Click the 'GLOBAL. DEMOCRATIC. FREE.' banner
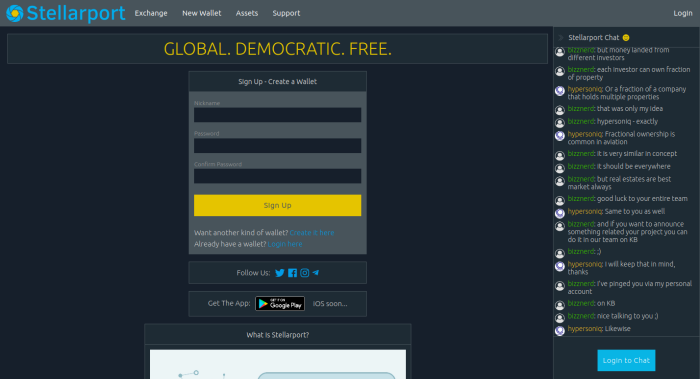 pyautogui.click(x=277, y=49)
